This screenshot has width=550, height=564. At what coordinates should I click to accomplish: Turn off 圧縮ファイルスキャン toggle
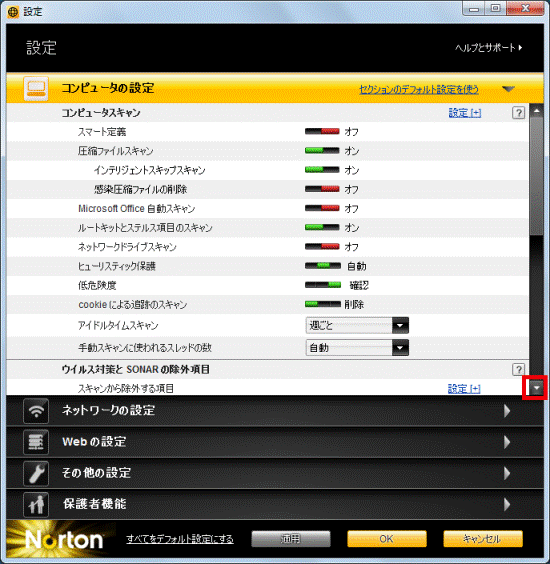tap(322, 151)
